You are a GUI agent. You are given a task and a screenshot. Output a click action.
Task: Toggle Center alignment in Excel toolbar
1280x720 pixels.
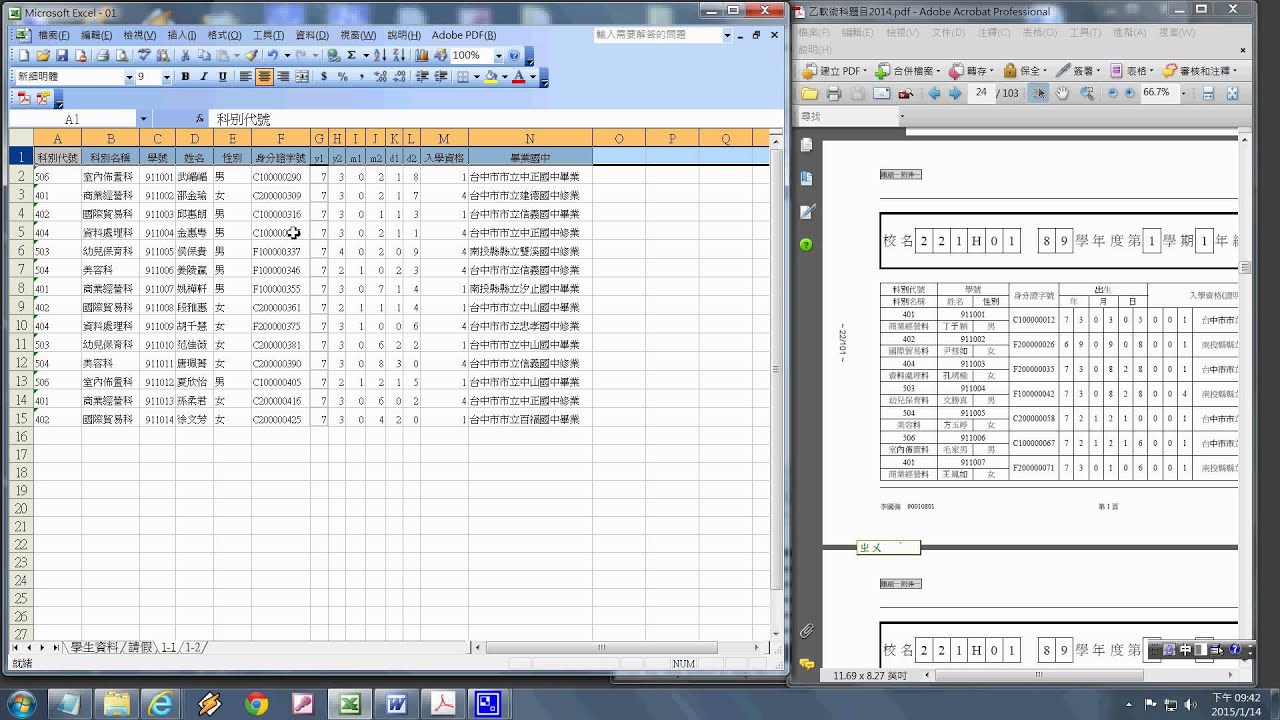(264, 76)
